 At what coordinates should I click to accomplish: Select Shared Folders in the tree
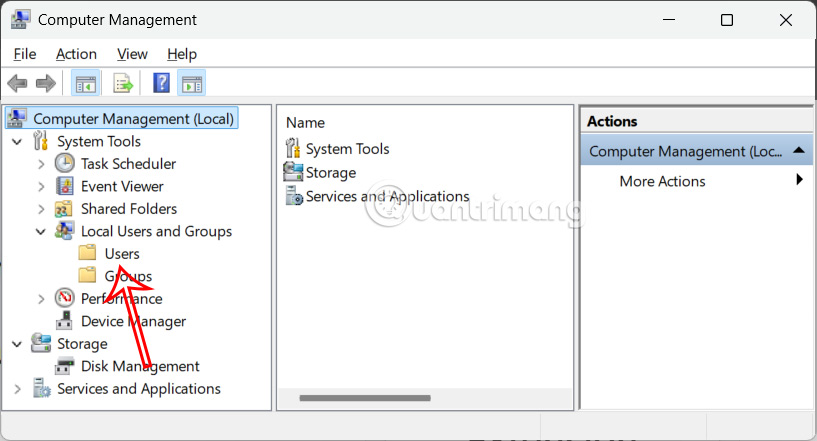click(129, 209)
